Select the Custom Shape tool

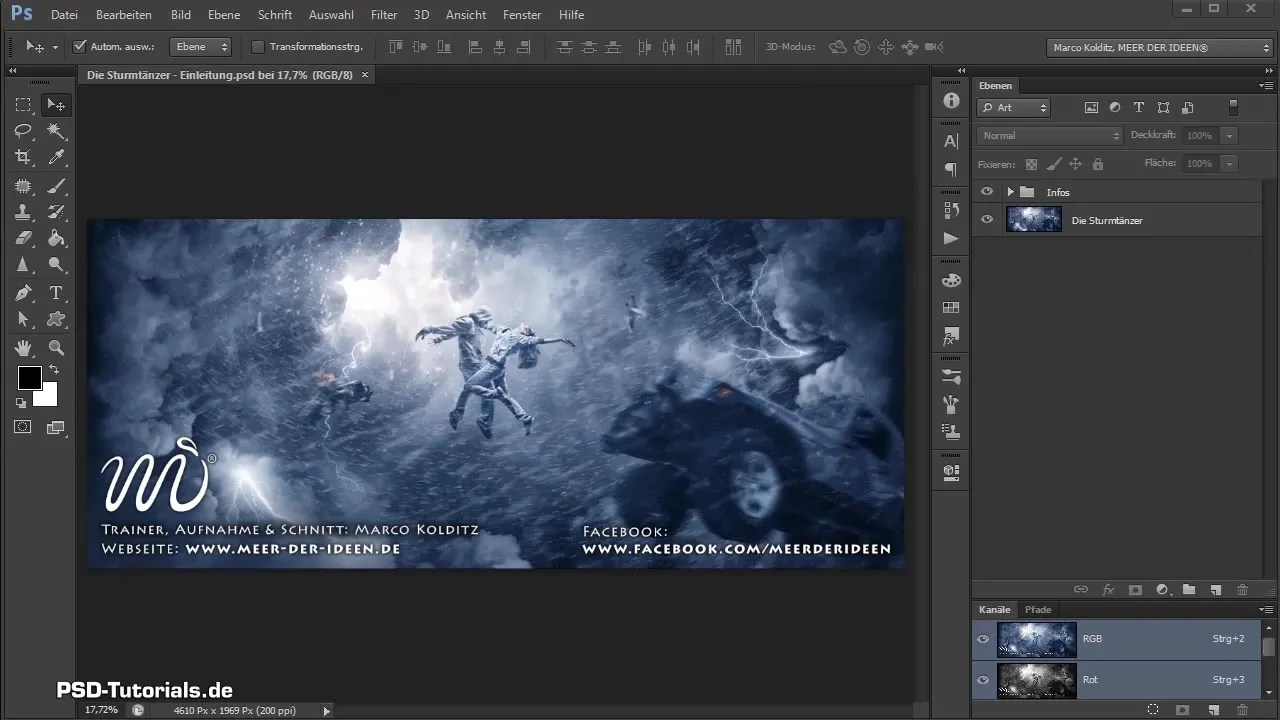[x=56, y=319]
